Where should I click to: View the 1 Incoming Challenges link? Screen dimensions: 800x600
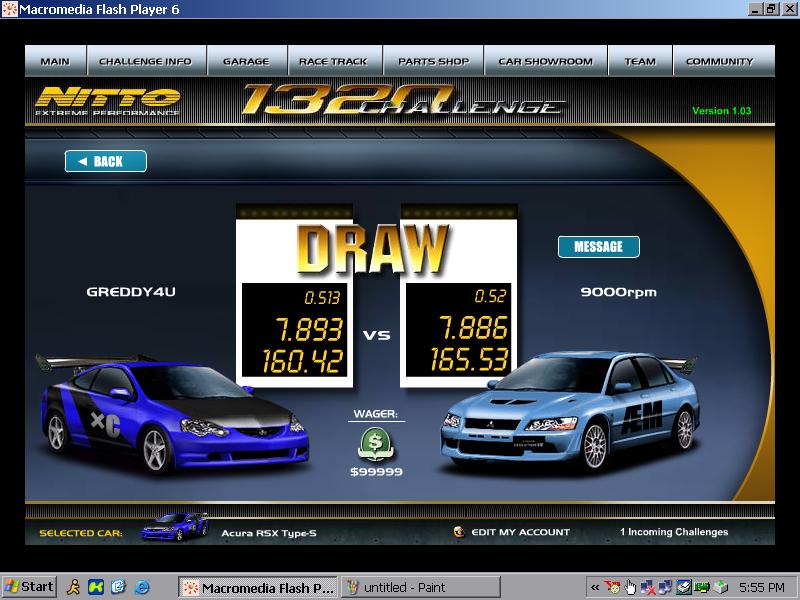pyautogui.click(x=674, y=532)
